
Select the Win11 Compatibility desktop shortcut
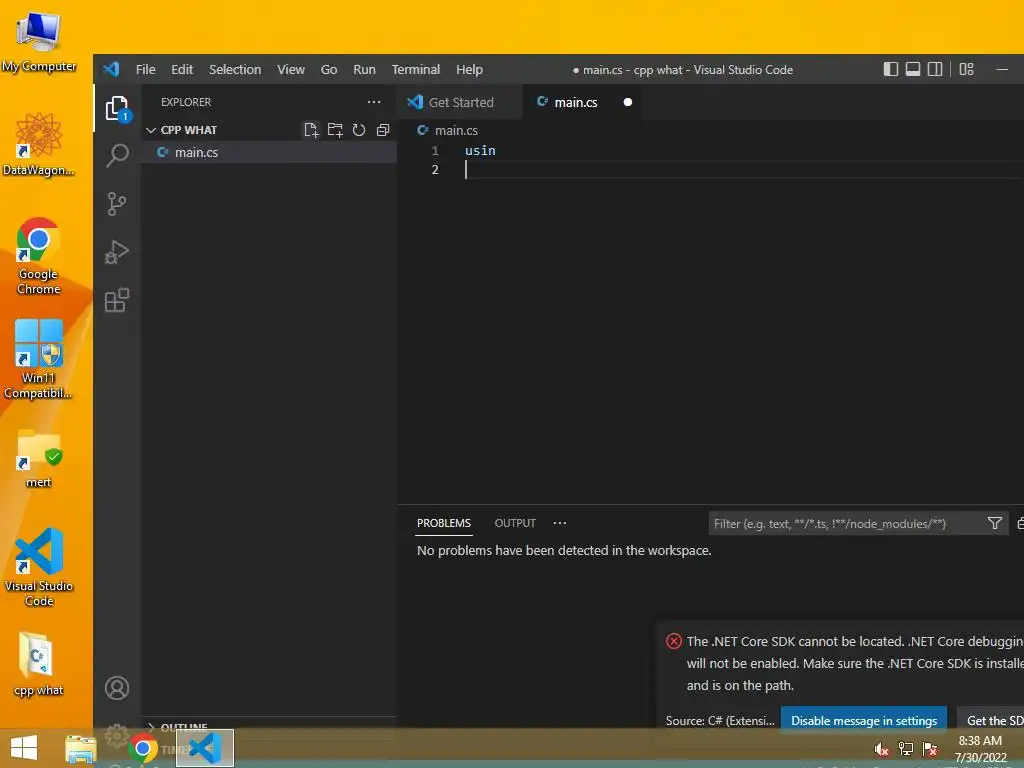click(39, 359)
